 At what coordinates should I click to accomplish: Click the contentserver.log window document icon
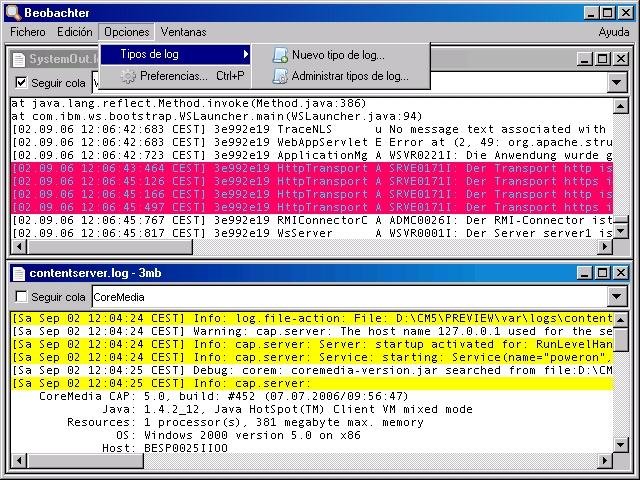tap(19, 273)
